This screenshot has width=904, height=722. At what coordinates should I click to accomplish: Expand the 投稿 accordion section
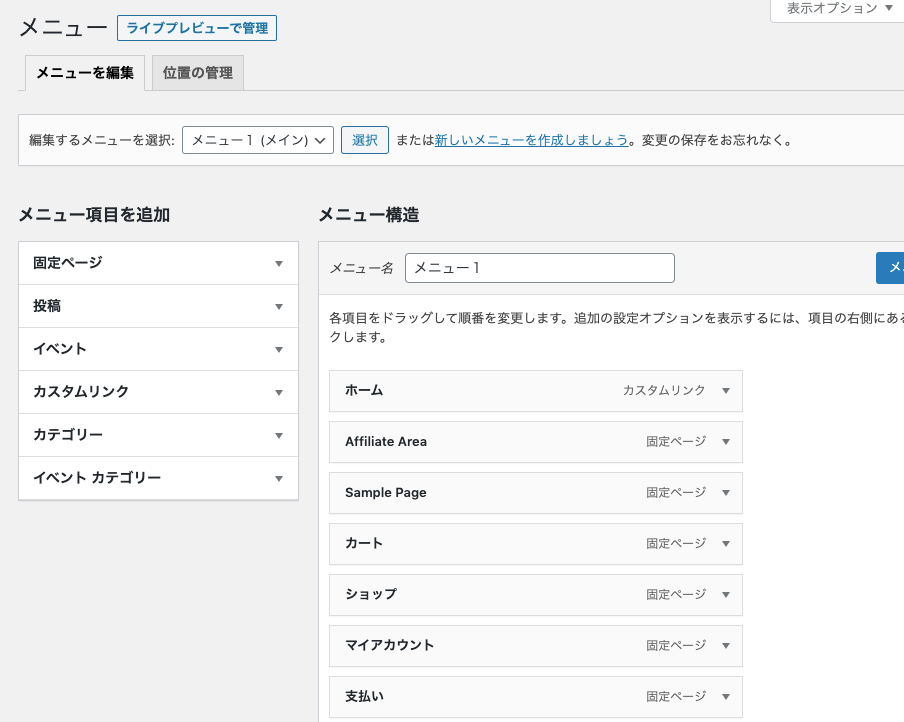pyautogui.click(x=279, y=307)
